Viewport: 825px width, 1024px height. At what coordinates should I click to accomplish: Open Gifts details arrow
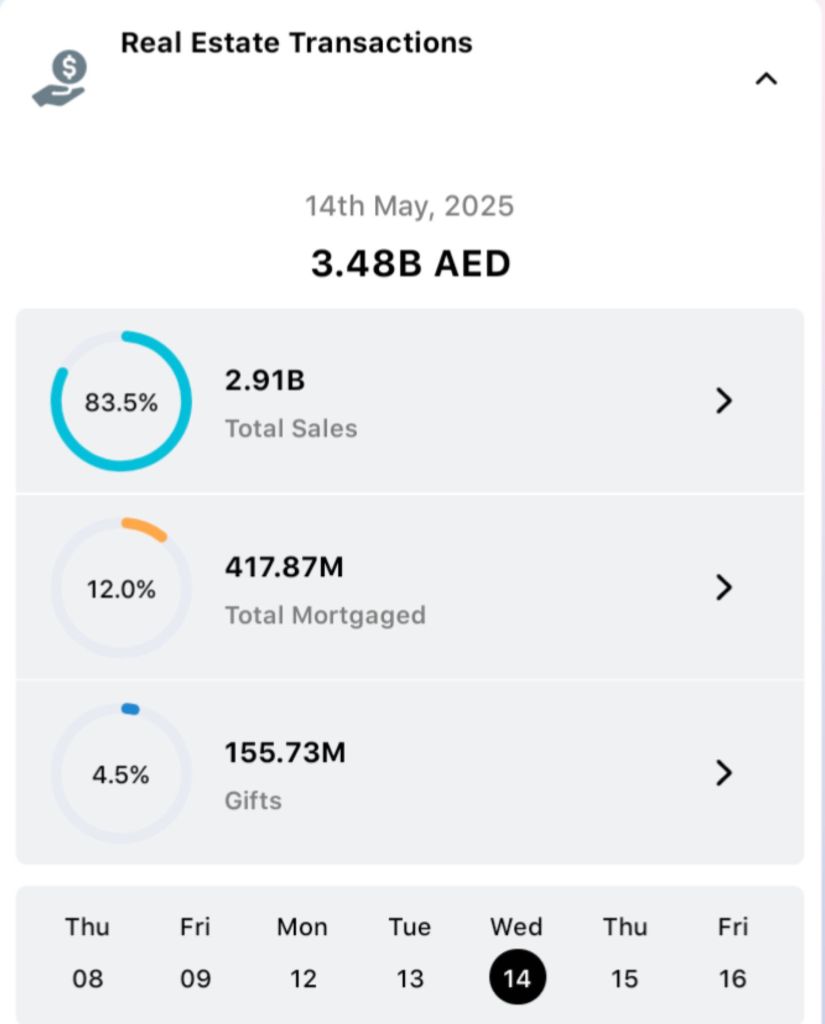click(x=725, y=773)
